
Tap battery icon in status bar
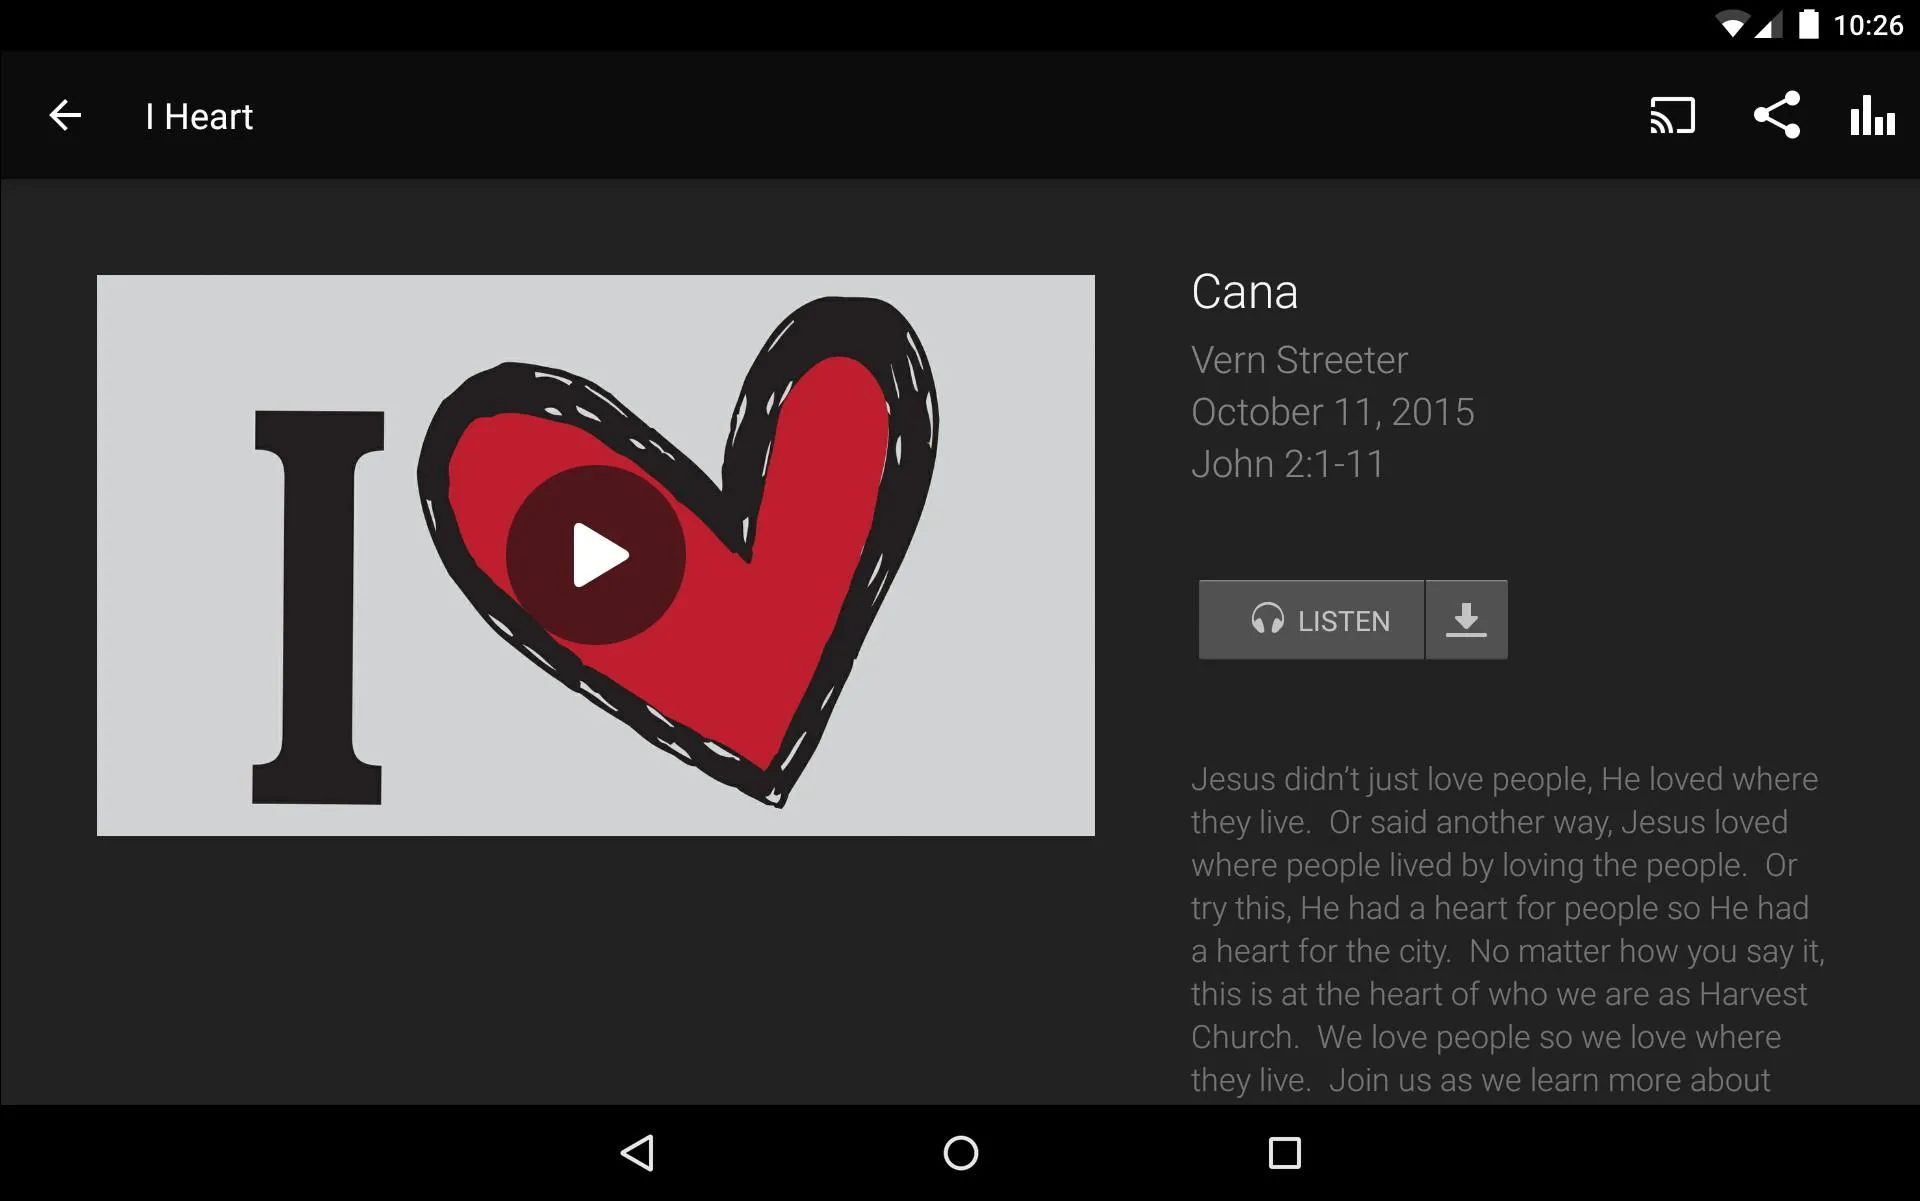(1813, 24)
